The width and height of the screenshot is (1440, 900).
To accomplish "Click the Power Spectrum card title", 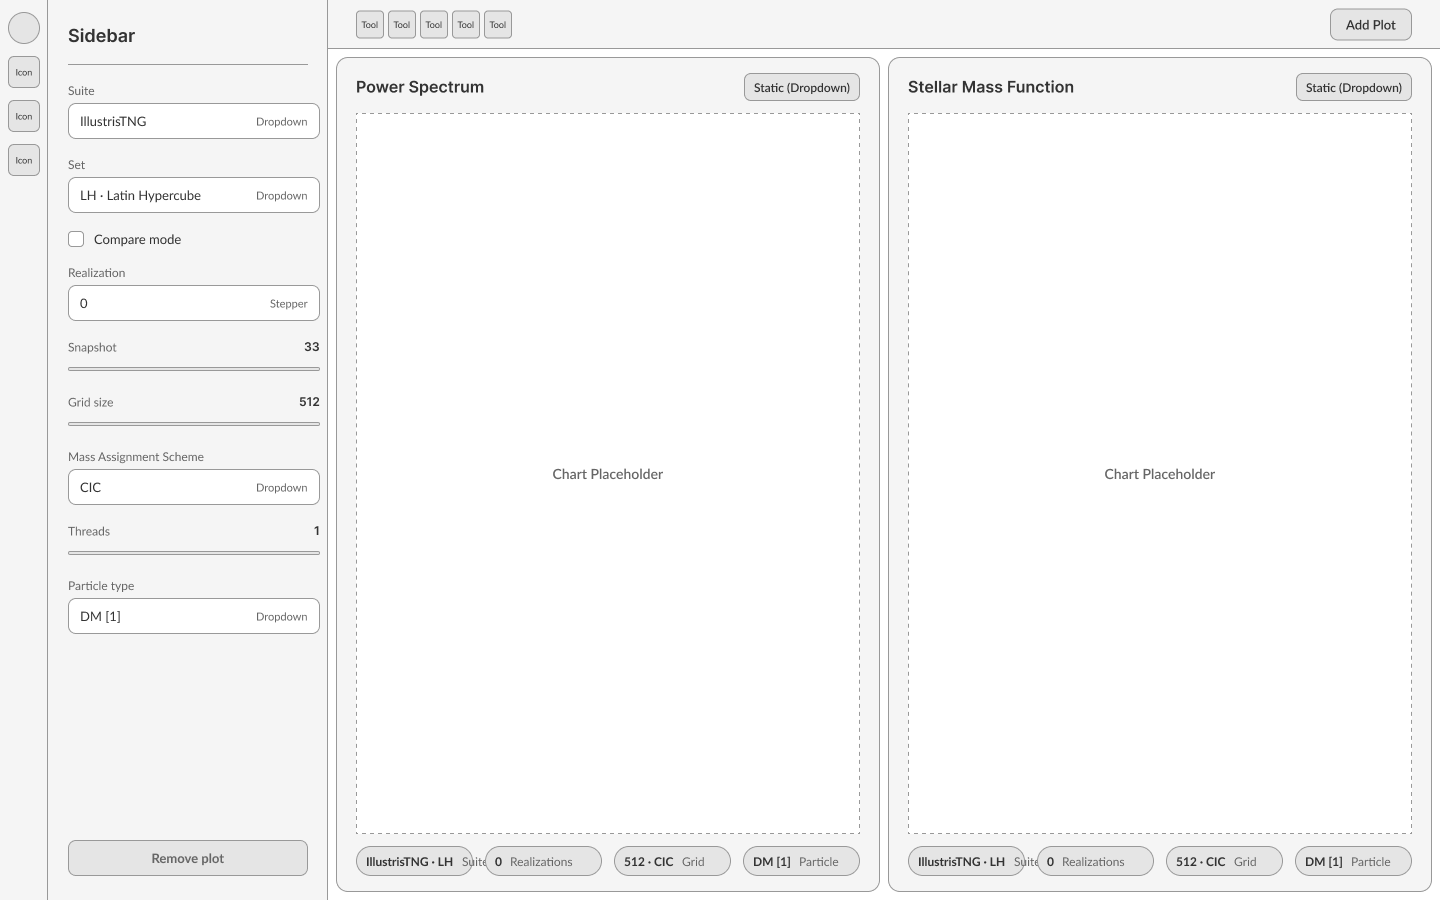I will pyautogui.click(x=420, y=87).
